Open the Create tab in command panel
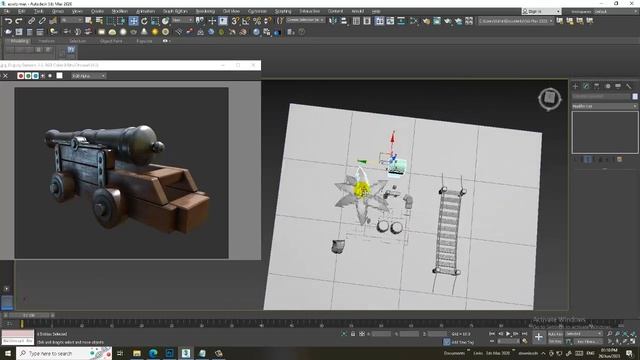The image size is (640, 360). pyautogui.click(x=576, y=86)
